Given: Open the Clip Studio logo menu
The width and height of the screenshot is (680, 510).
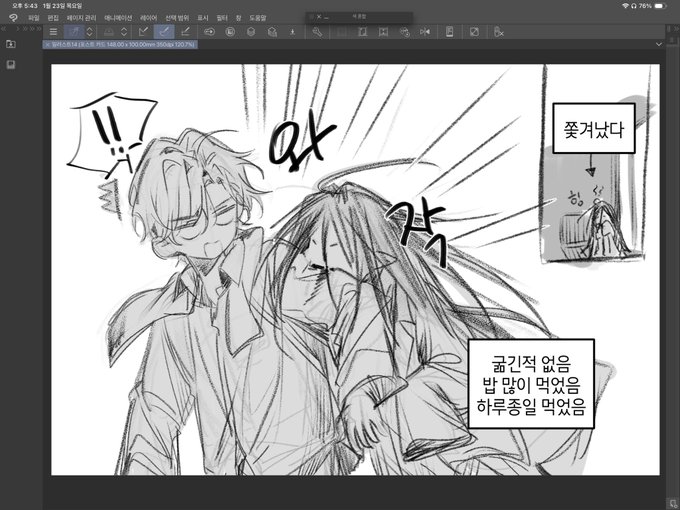Looking at the screenshot, I should pos(13,18).
